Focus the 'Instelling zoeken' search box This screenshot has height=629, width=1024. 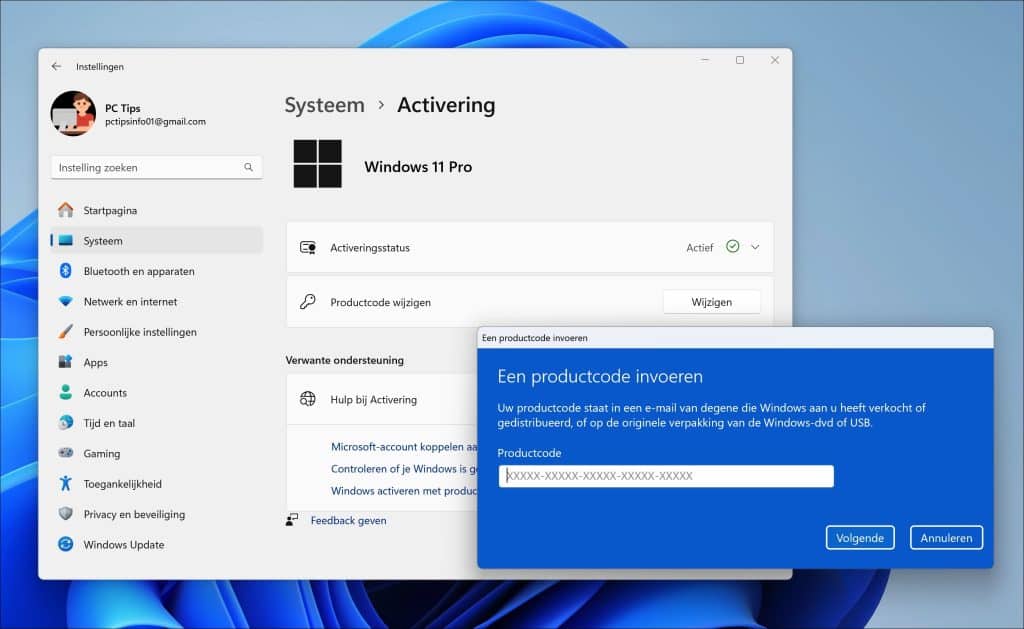(x=157, y=167)
